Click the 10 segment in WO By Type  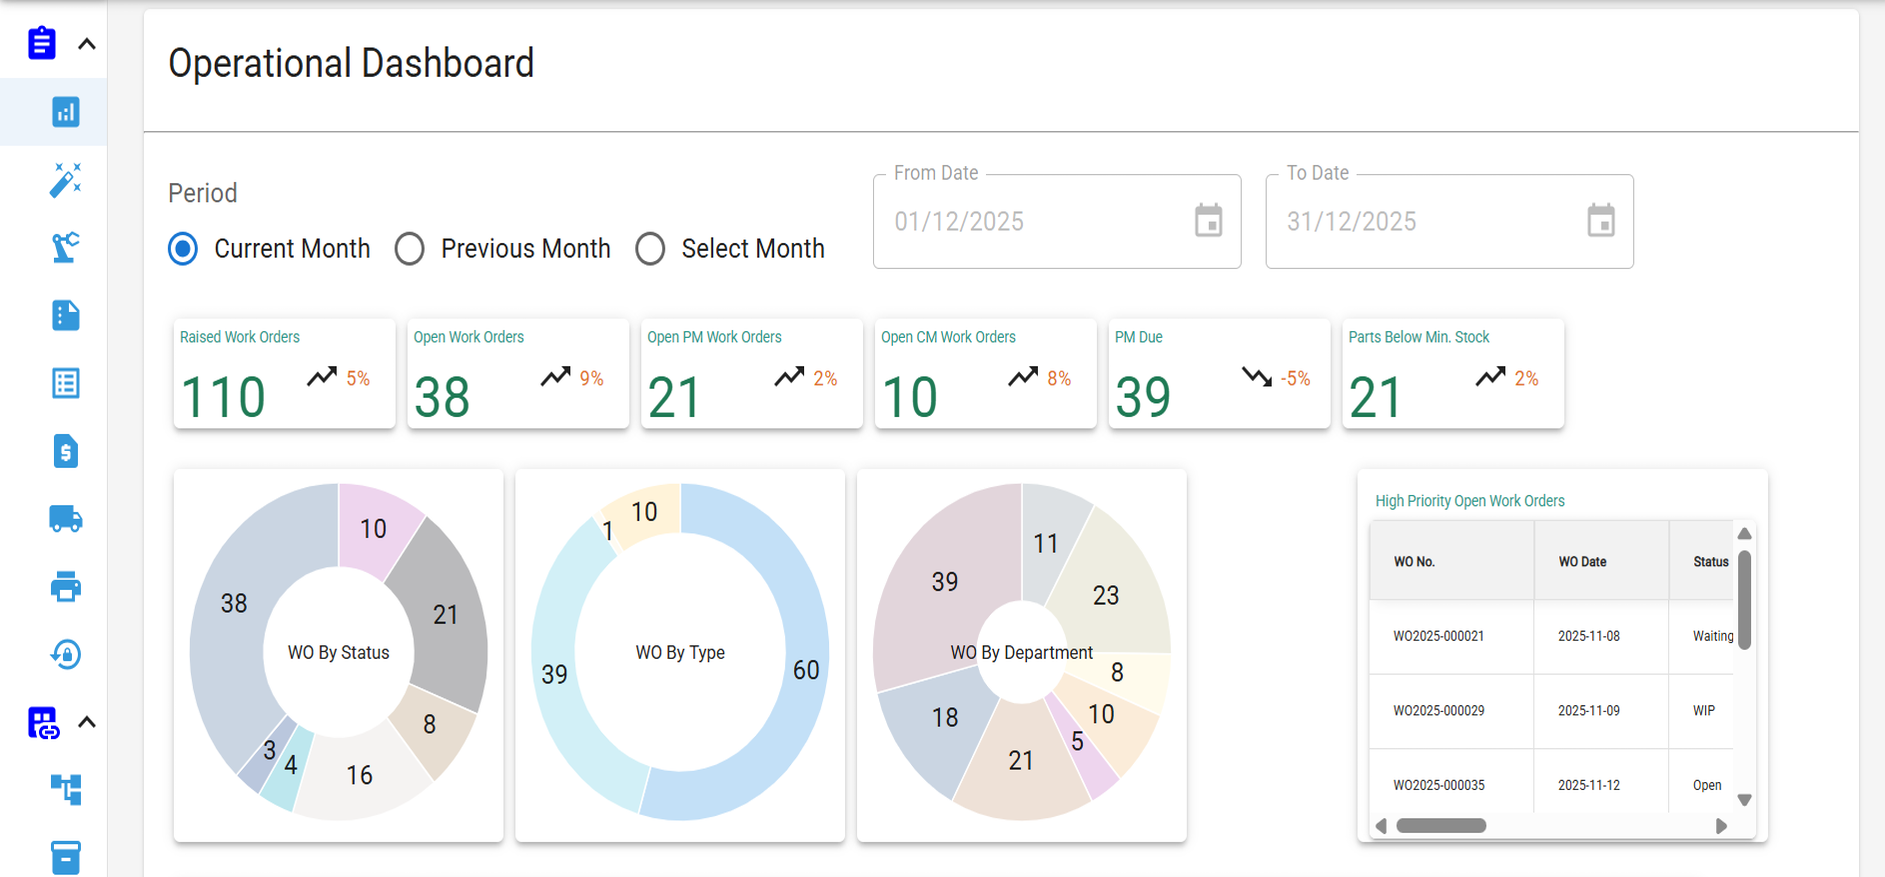(x=644, y=512)
